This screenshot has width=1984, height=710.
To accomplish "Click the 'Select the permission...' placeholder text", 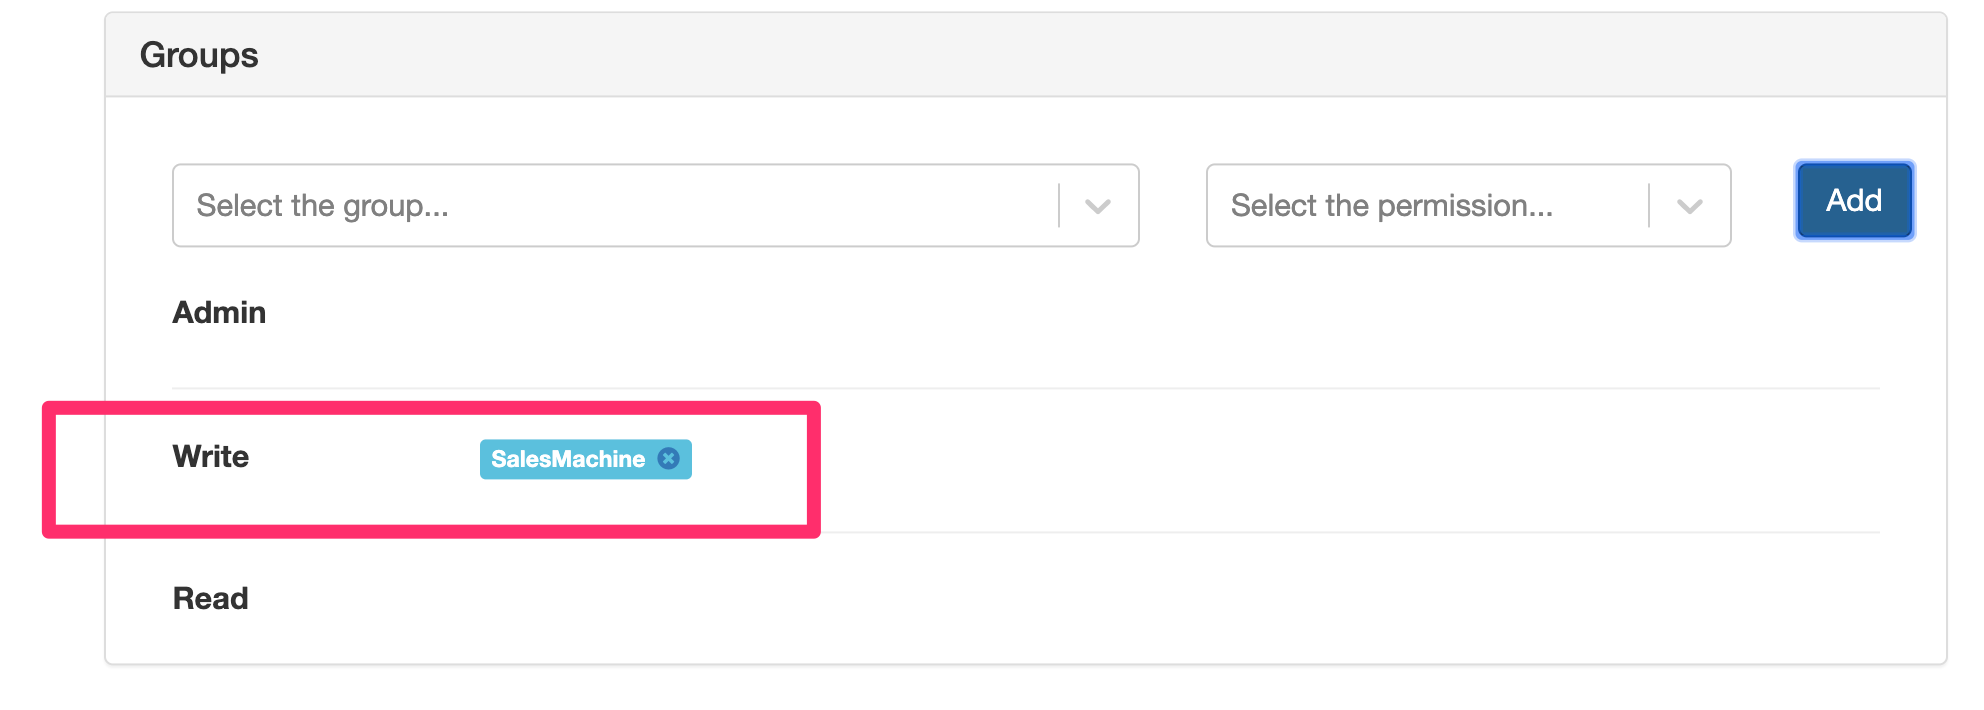I will (x=1391, y=206).
